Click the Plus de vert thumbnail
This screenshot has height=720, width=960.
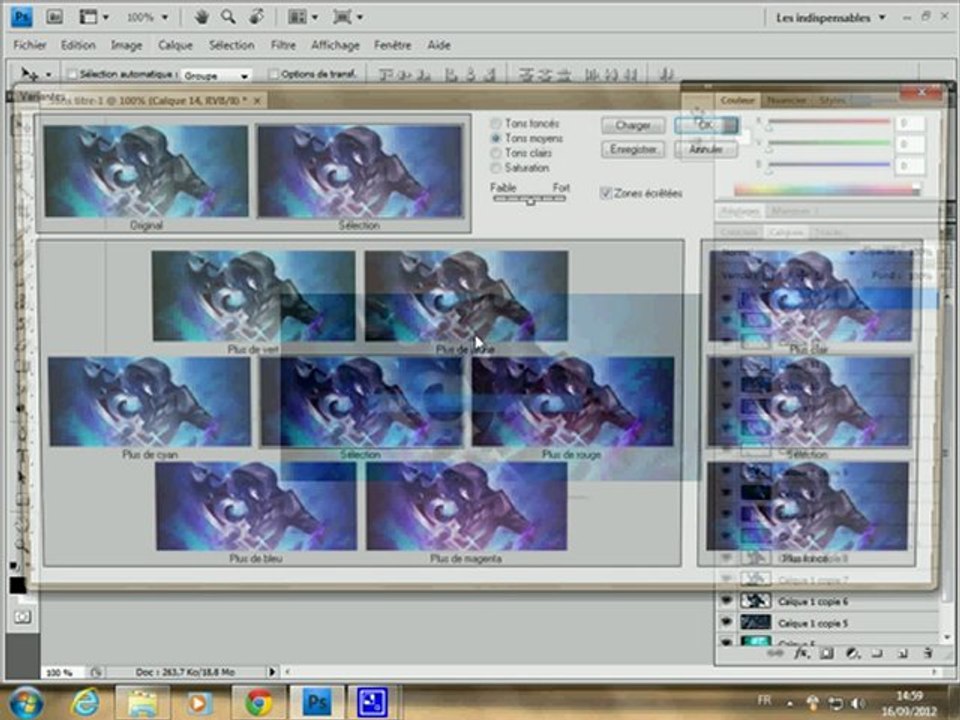(x=253, y=296)
